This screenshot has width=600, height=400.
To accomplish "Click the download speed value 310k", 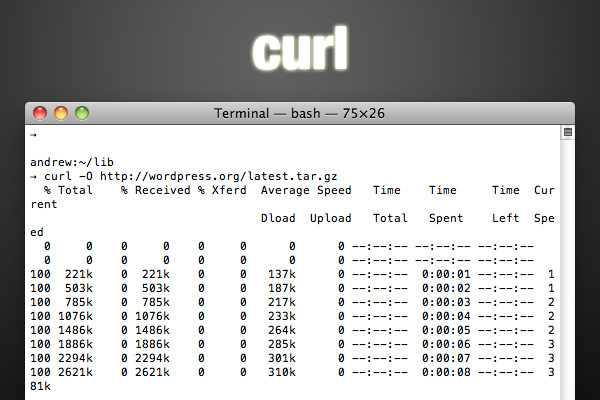I will pos(282,372).
